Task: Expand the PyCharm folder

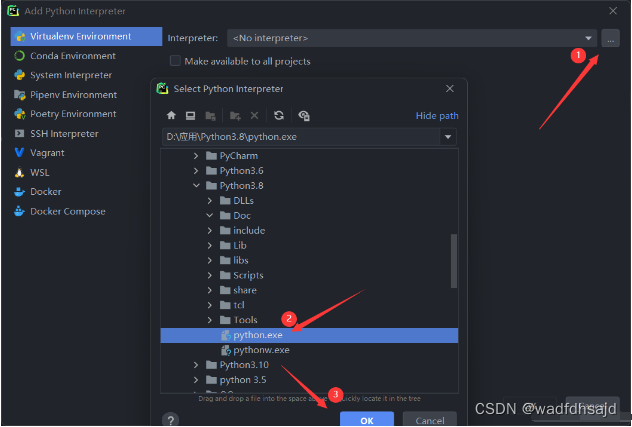Action: (196, 156)
